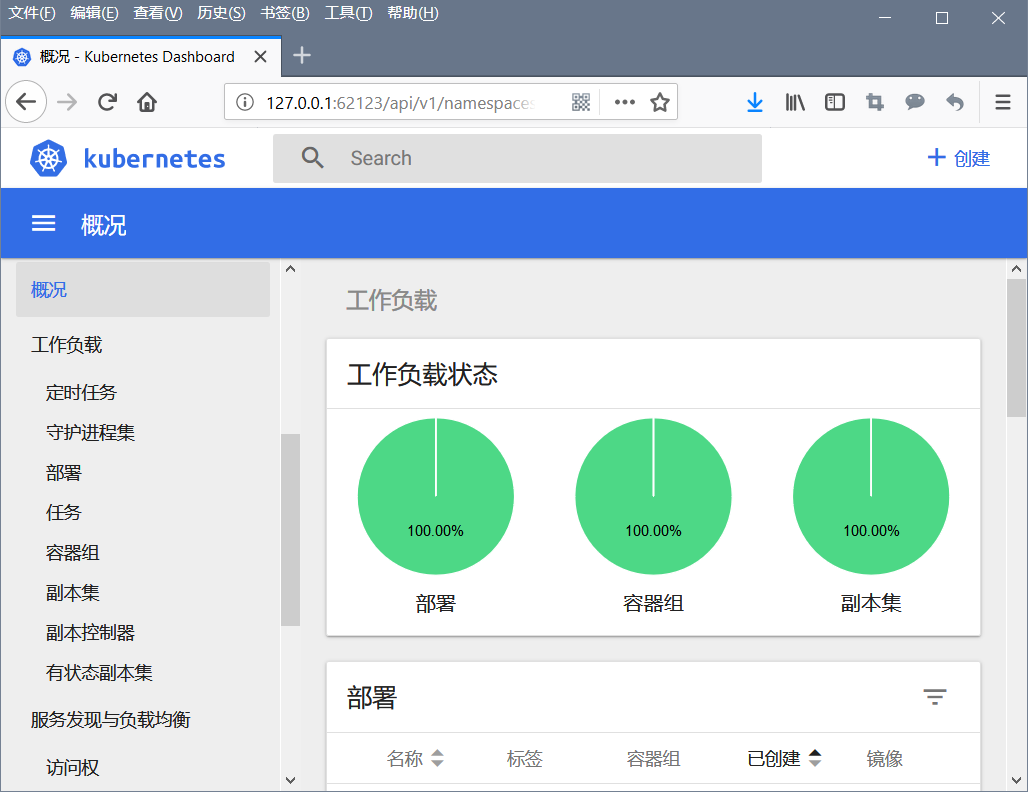Image resolution: width=1028 pixels, height=792 pixels.
Task: Open 任务 in the sidebar
Action: [64, 513]
